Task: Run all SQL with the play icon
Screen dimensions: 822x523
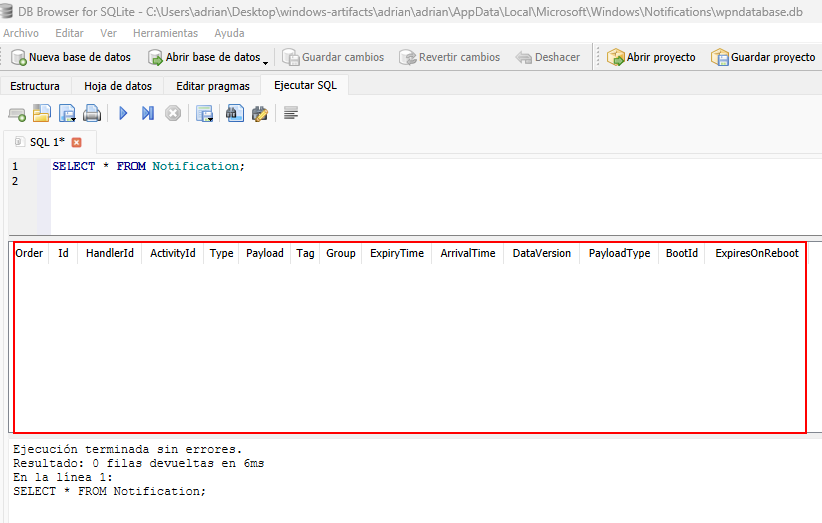Action: click(123, 114)
